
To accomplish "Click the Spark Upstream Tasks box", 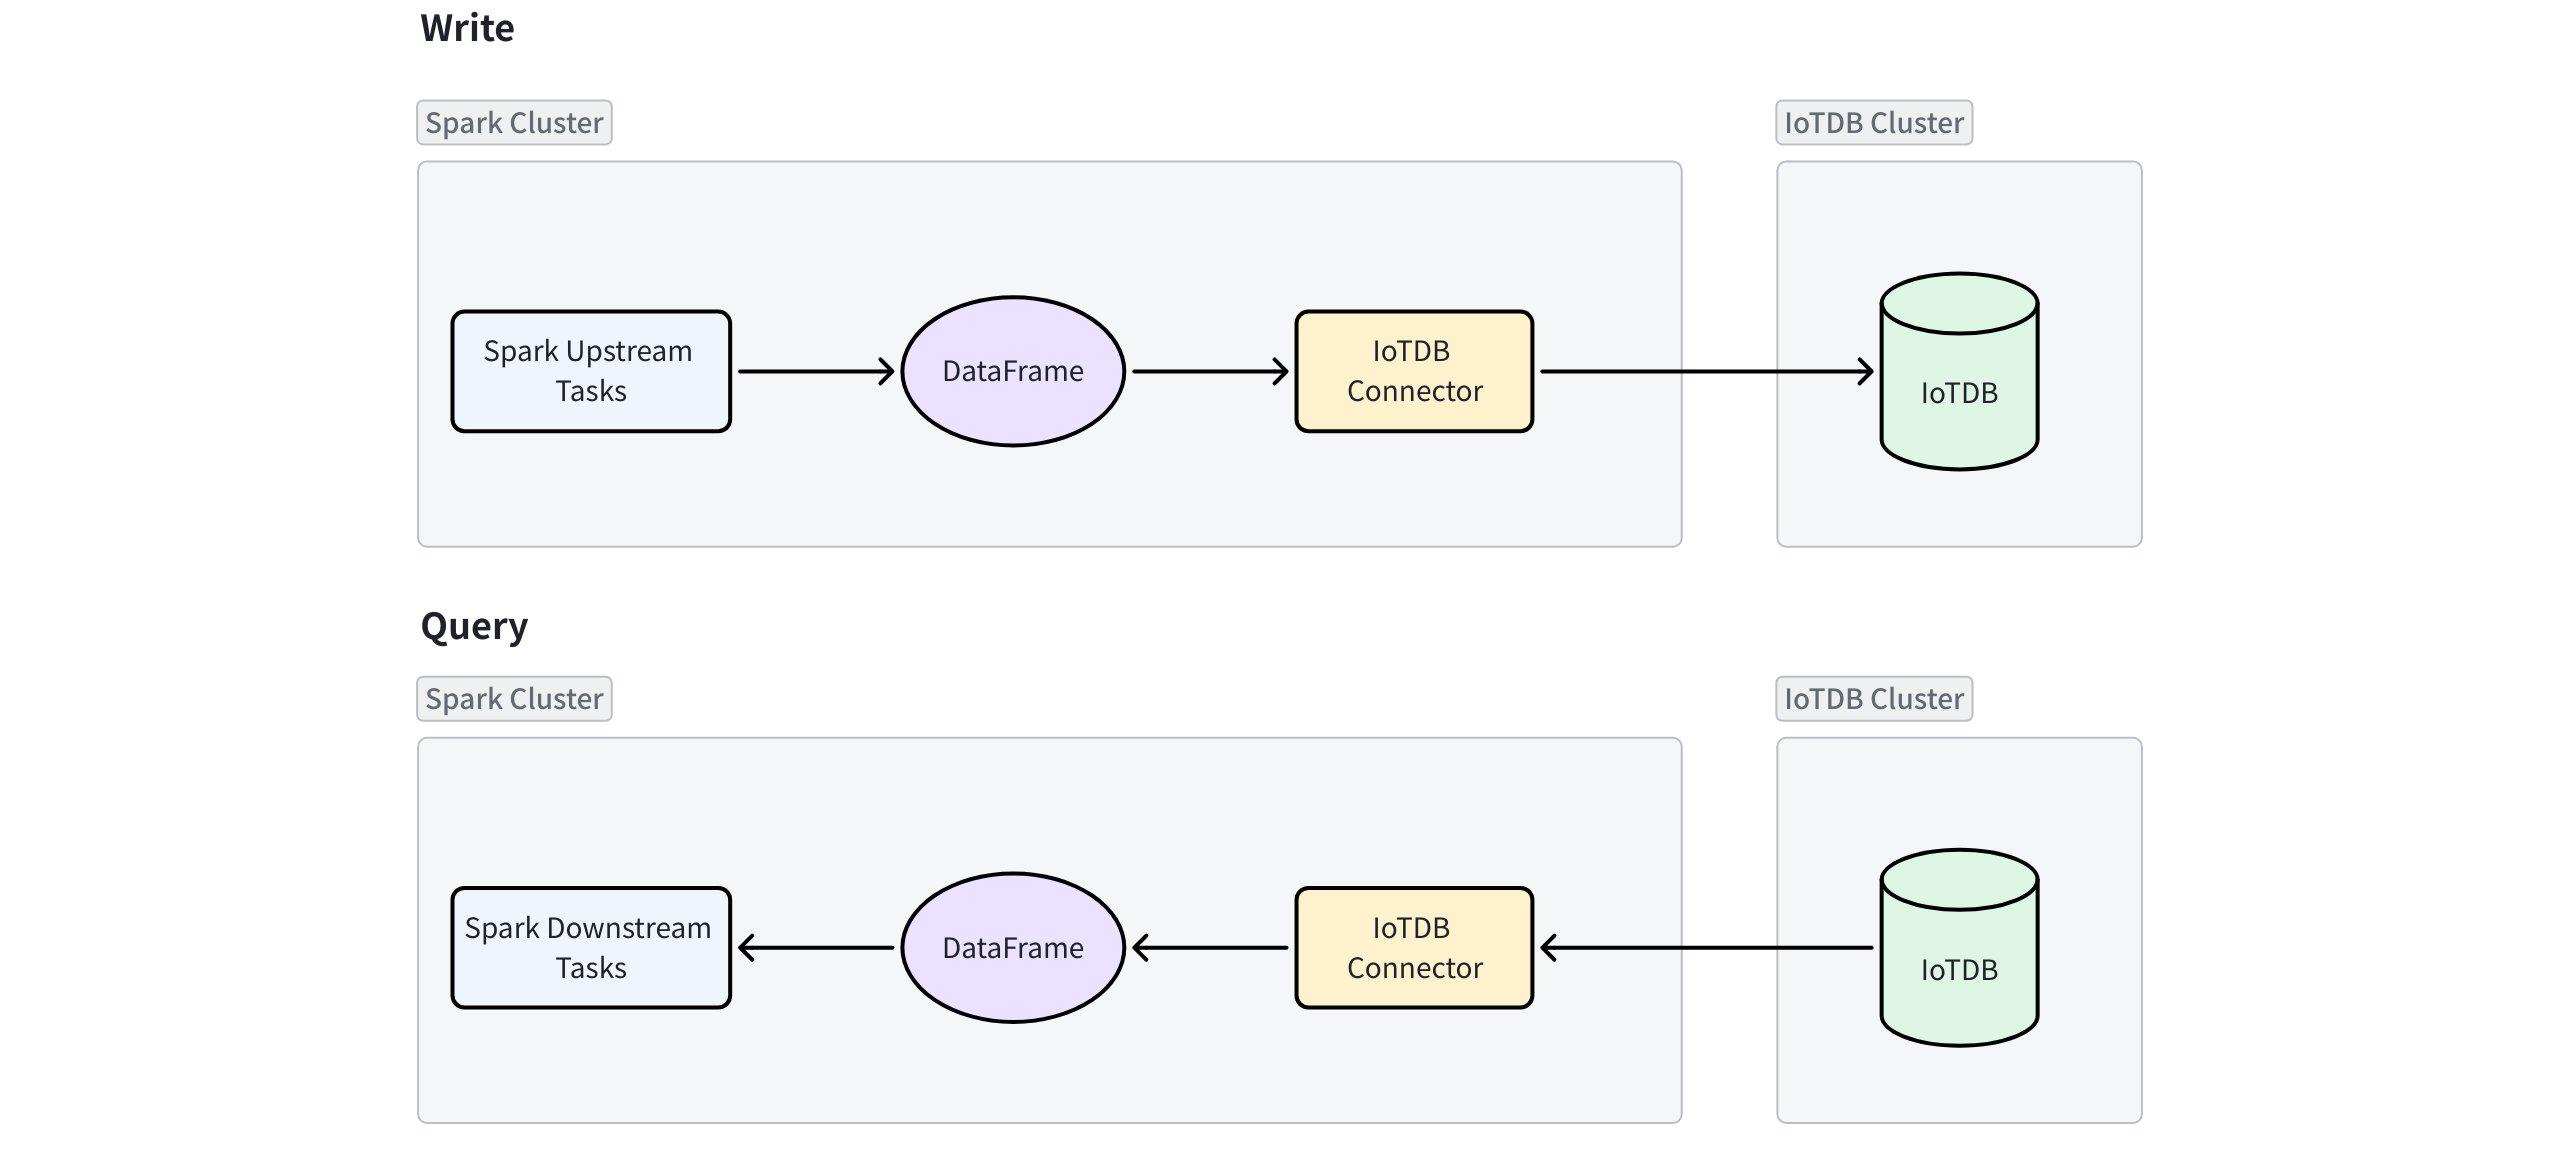I will point(591,371).
